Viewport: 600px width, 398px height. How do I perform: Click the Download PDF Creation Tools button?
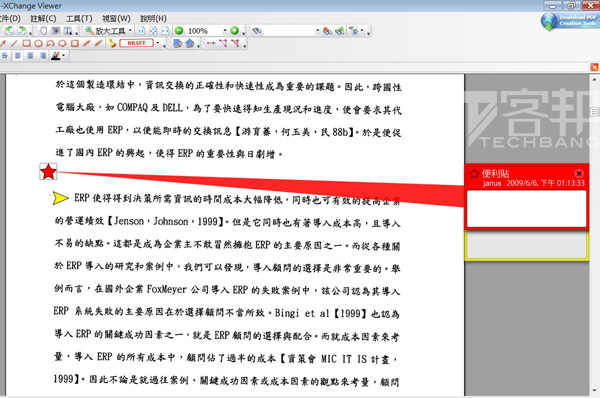point(570,21)
